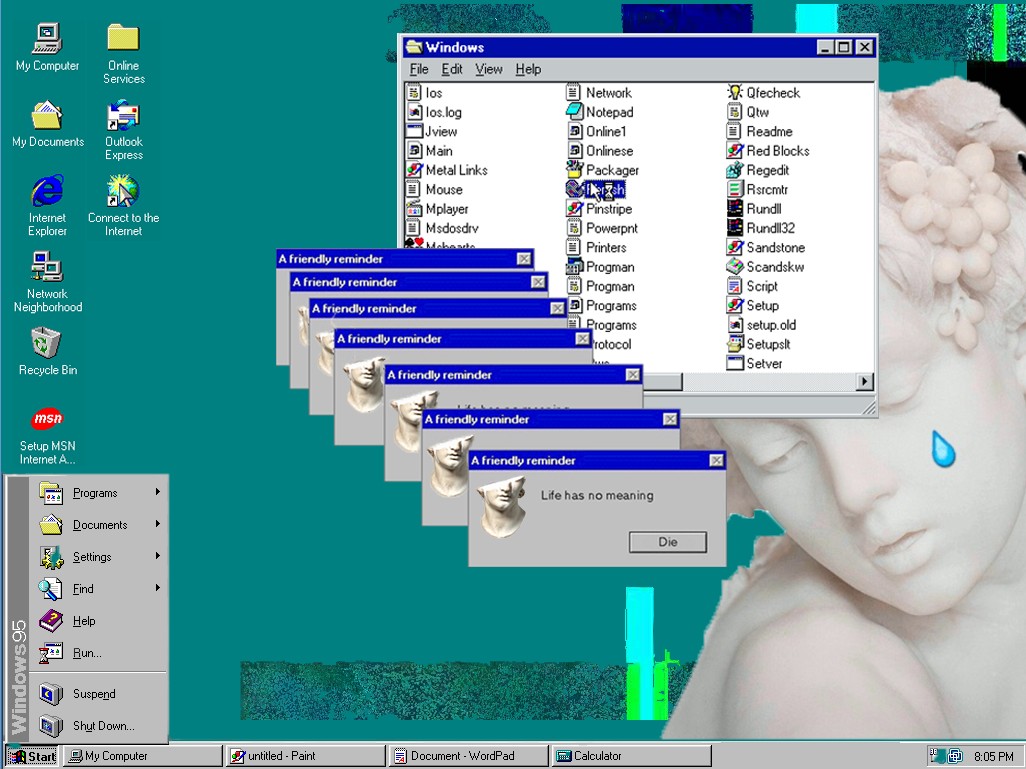Select the Metal Links bitmap icon

[x=414, y=170]
